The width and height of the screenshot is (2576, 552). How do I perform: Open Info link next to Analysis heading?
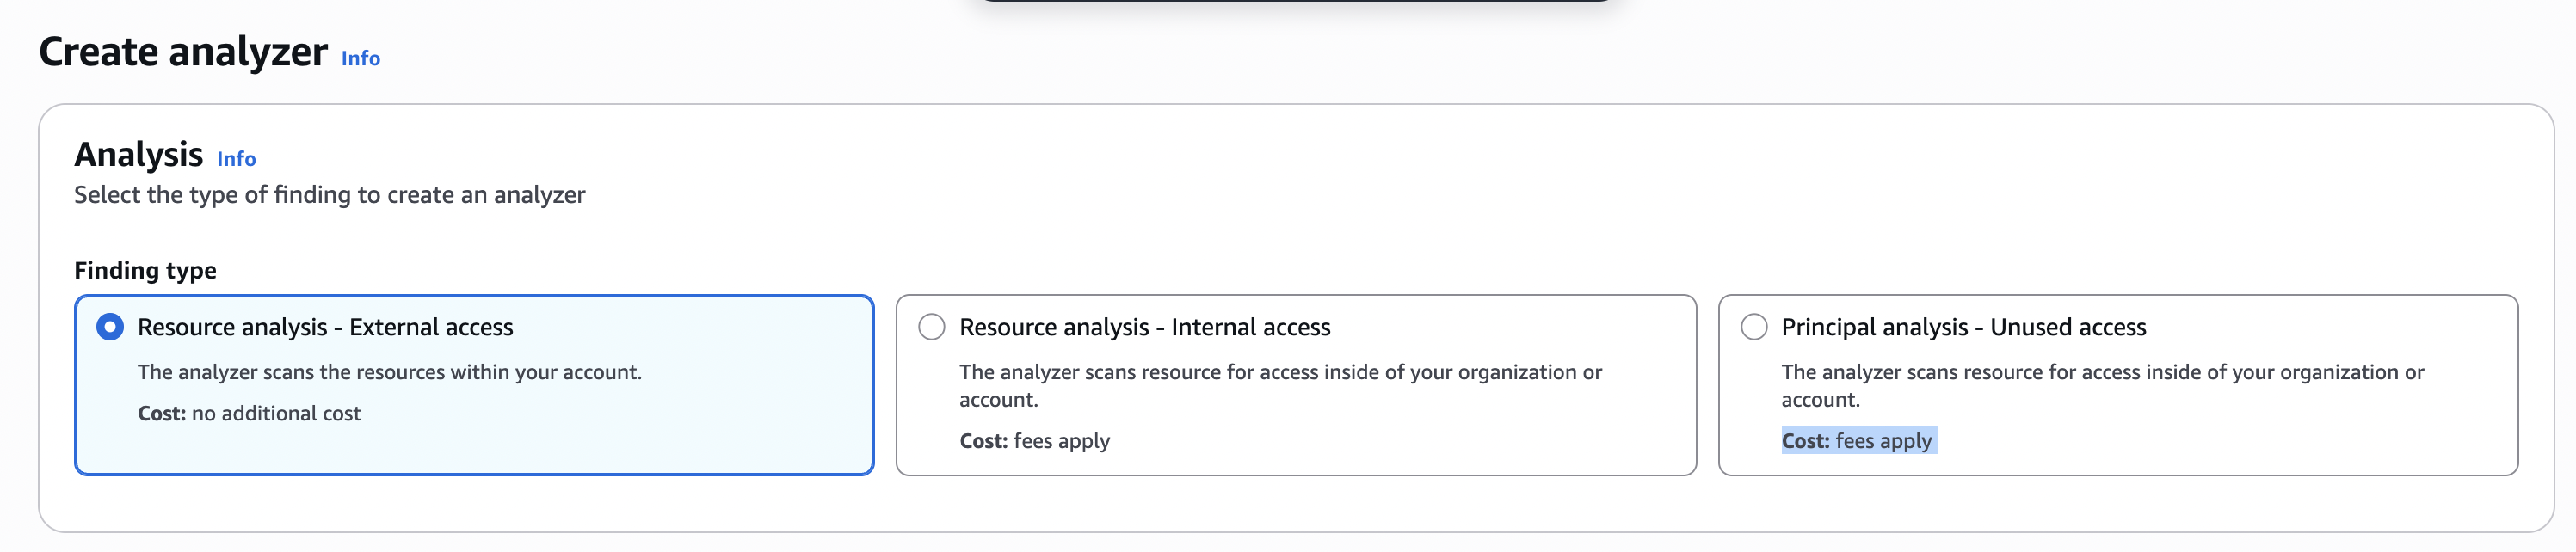coord(236,159)
